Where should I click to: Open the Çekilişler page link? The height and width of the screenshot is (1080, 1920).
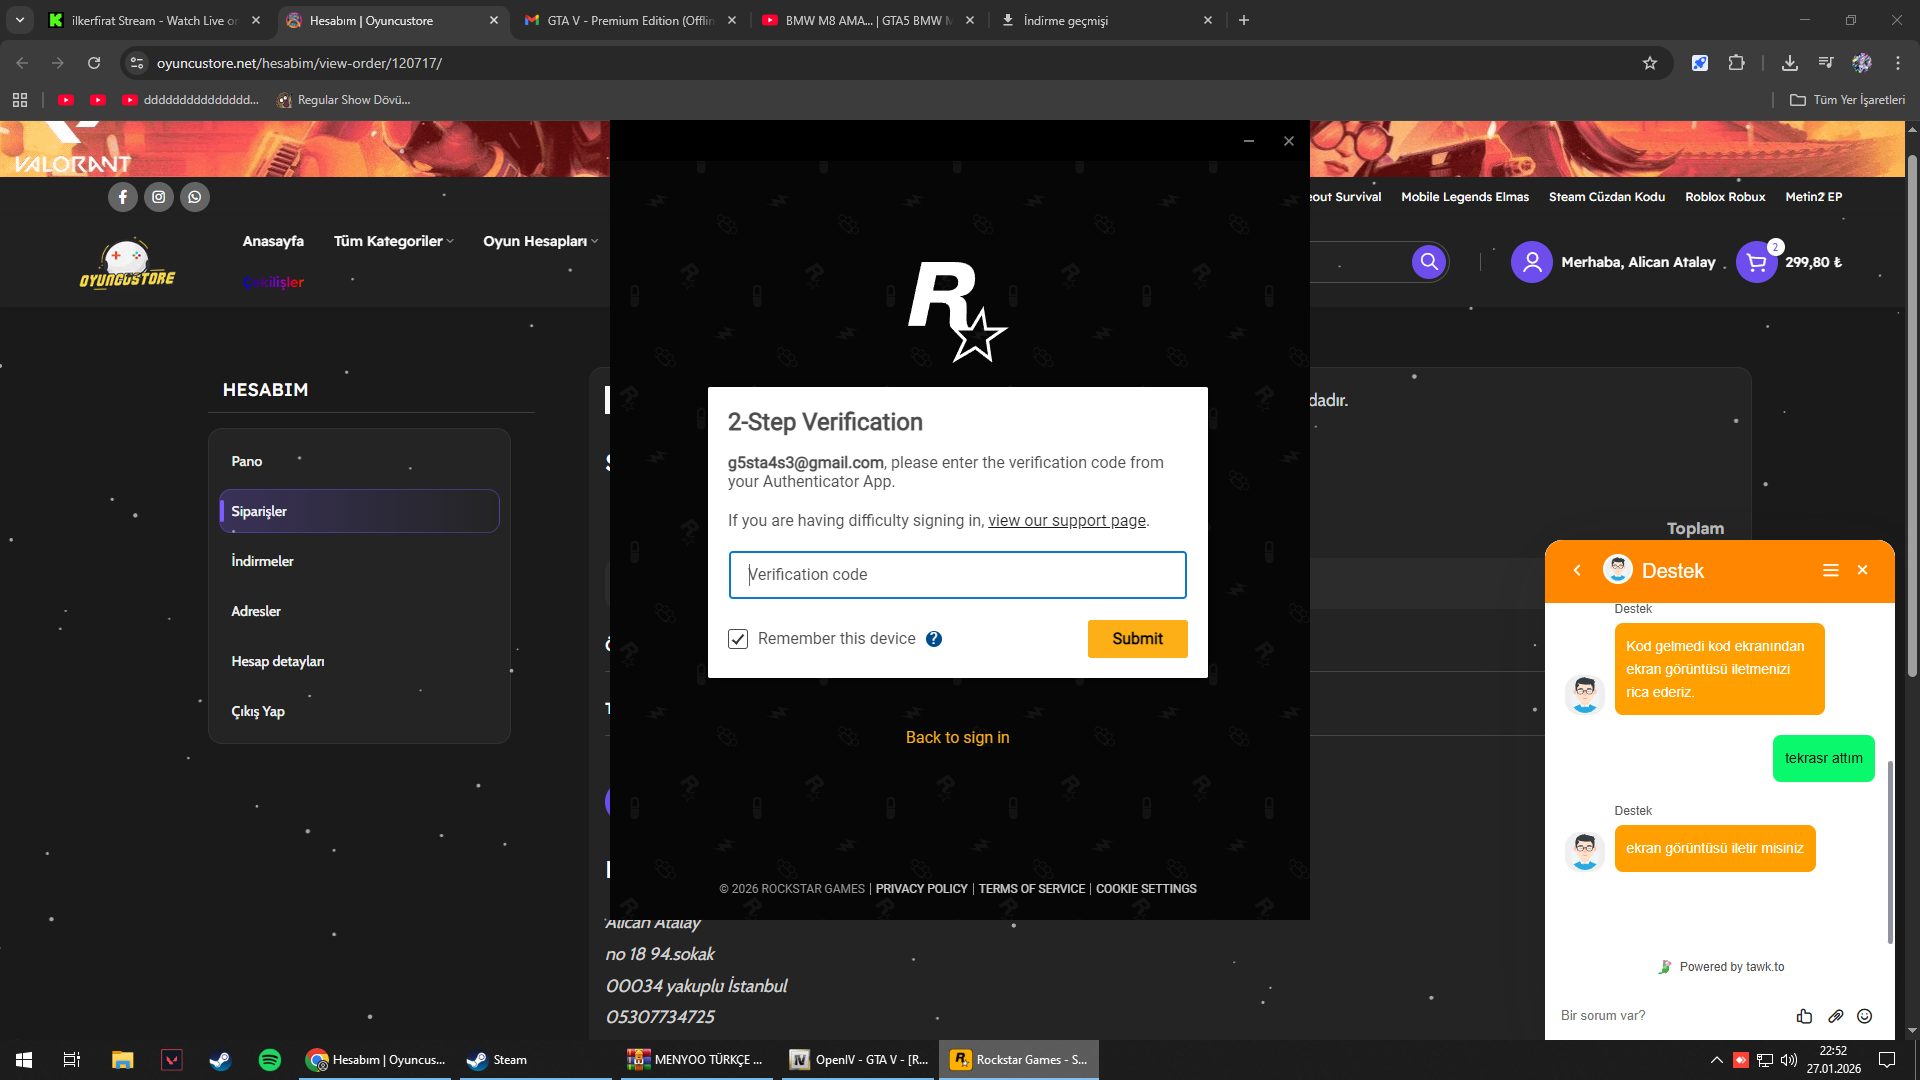273,282
